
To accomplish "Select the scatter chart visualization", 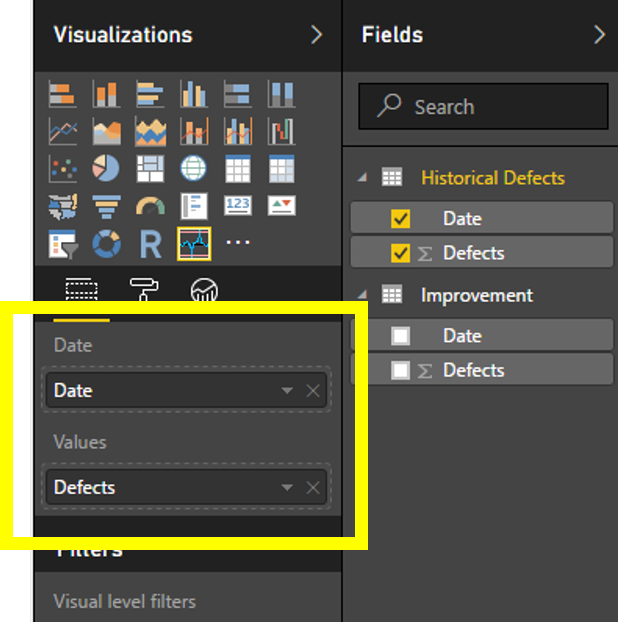I will (62, 168).
